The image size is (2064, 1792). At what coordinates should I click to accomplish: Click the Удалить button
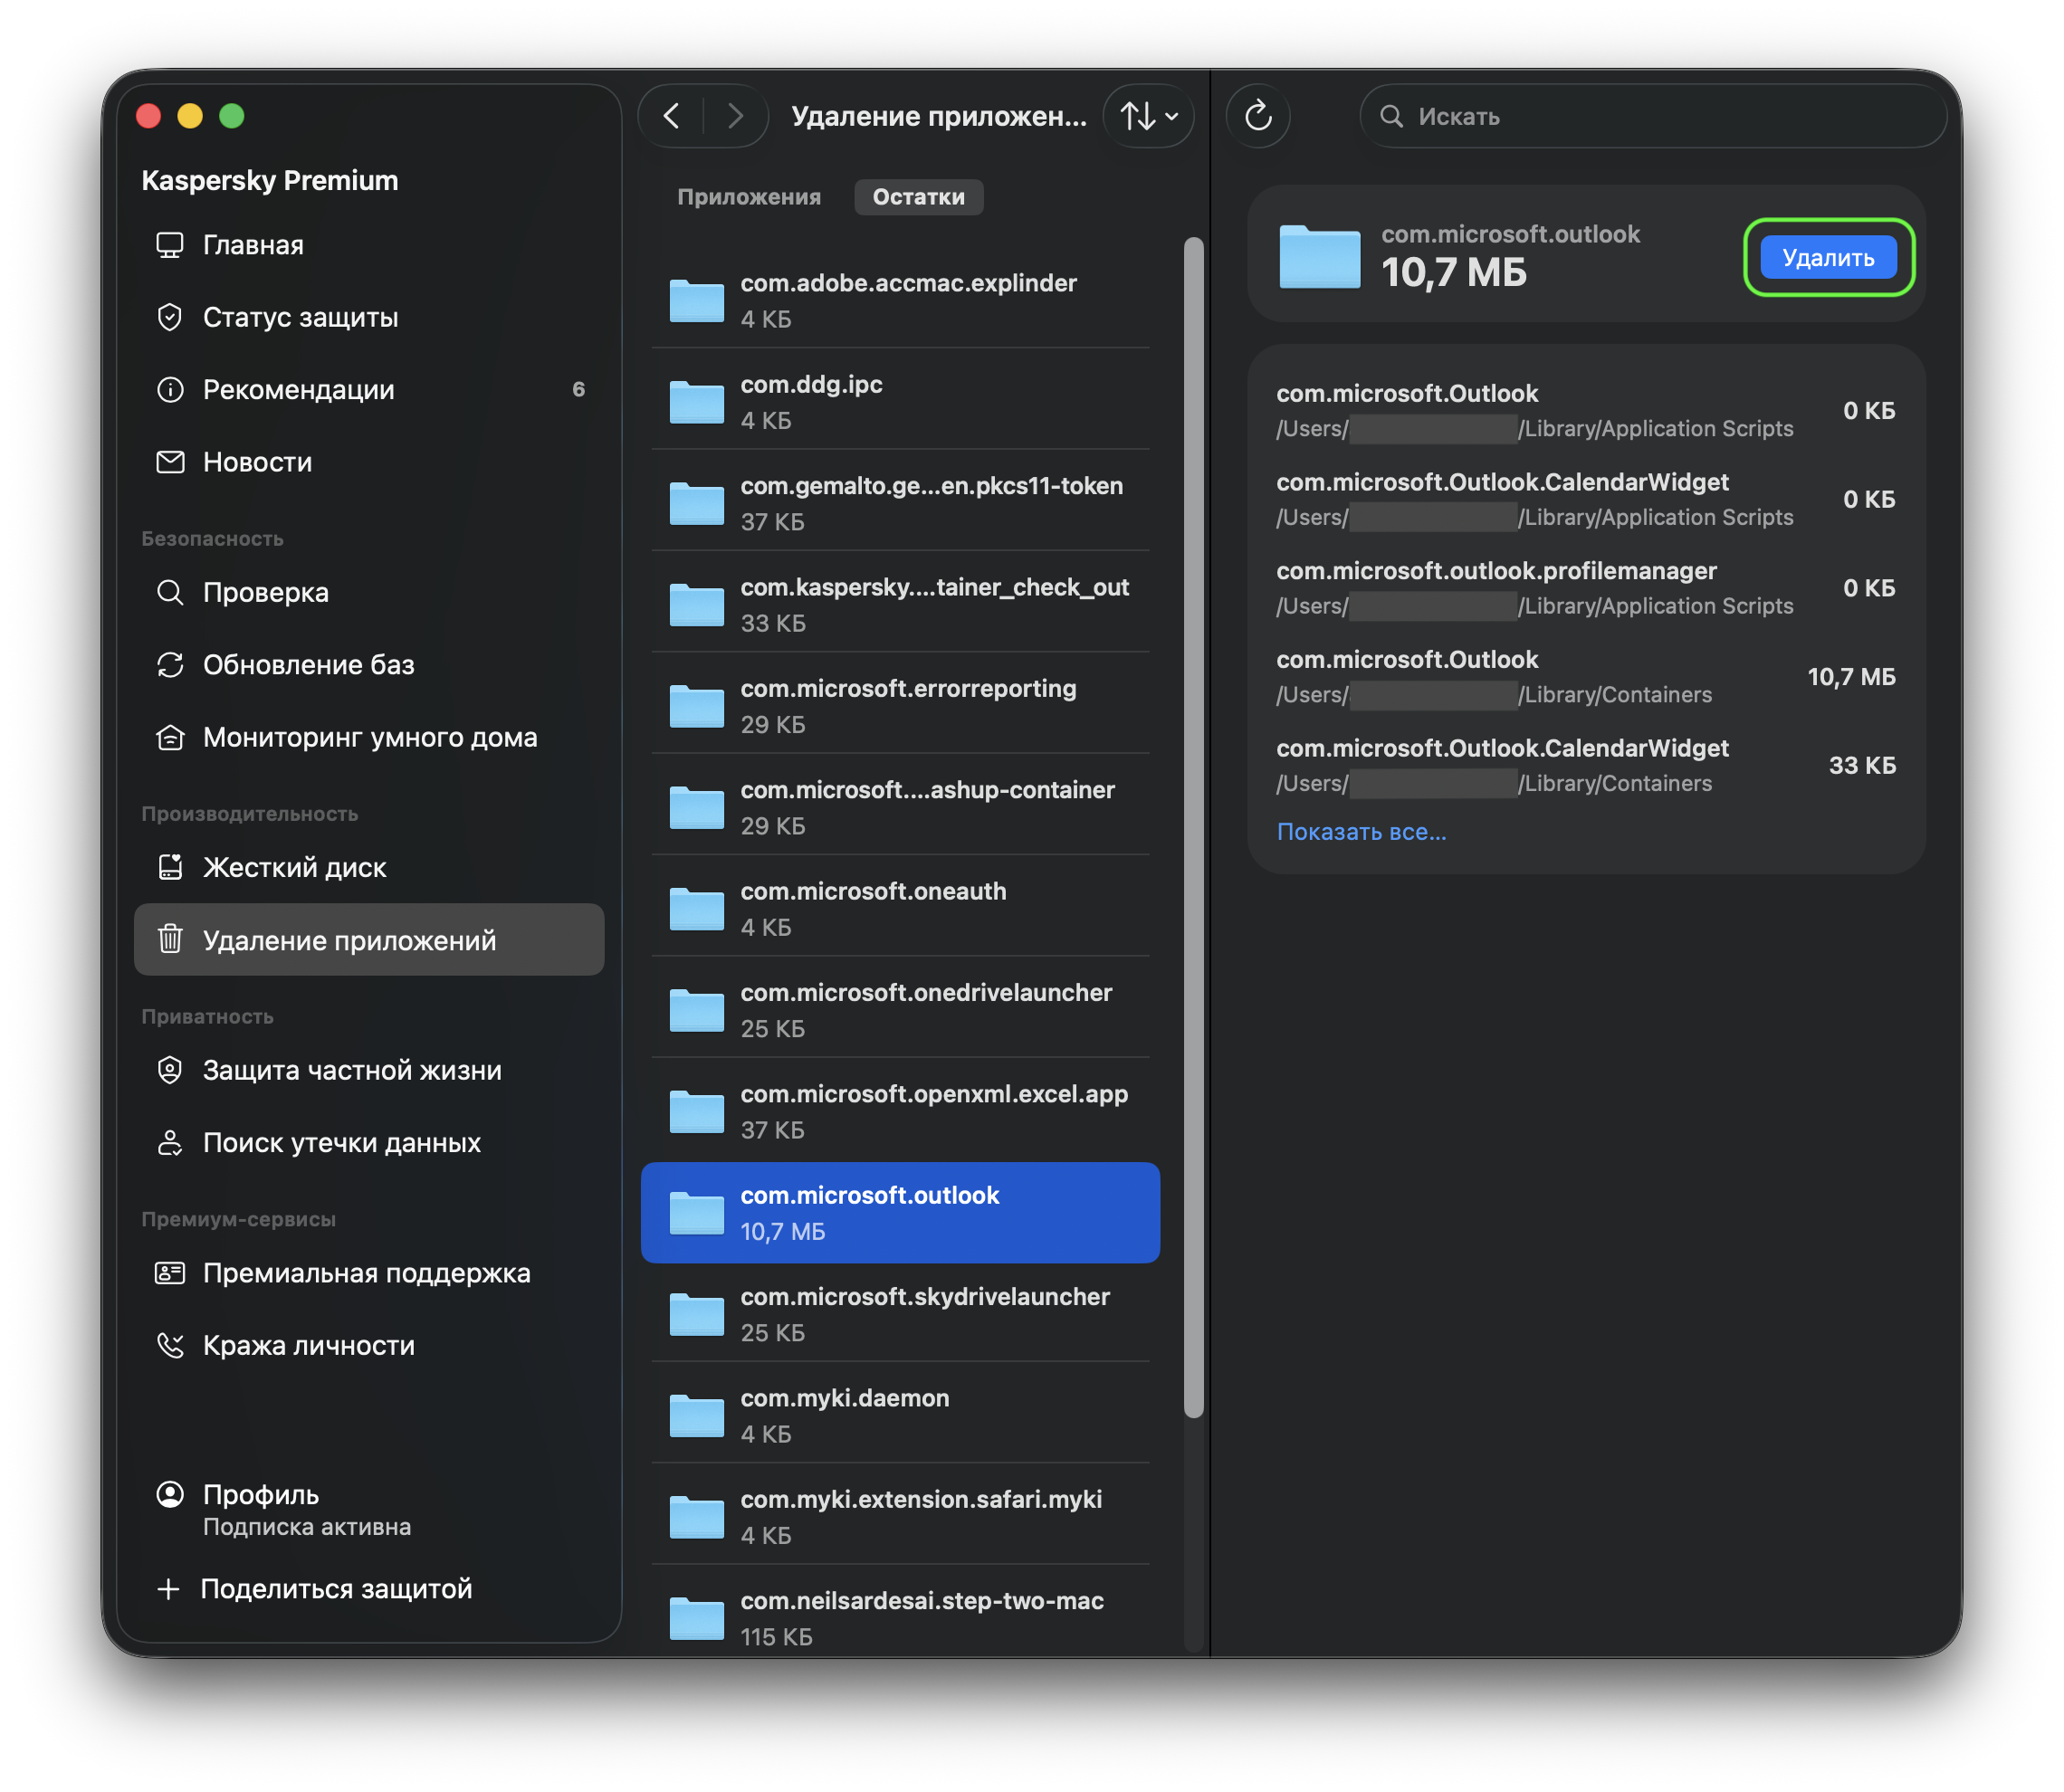(x=1828, y=257)
